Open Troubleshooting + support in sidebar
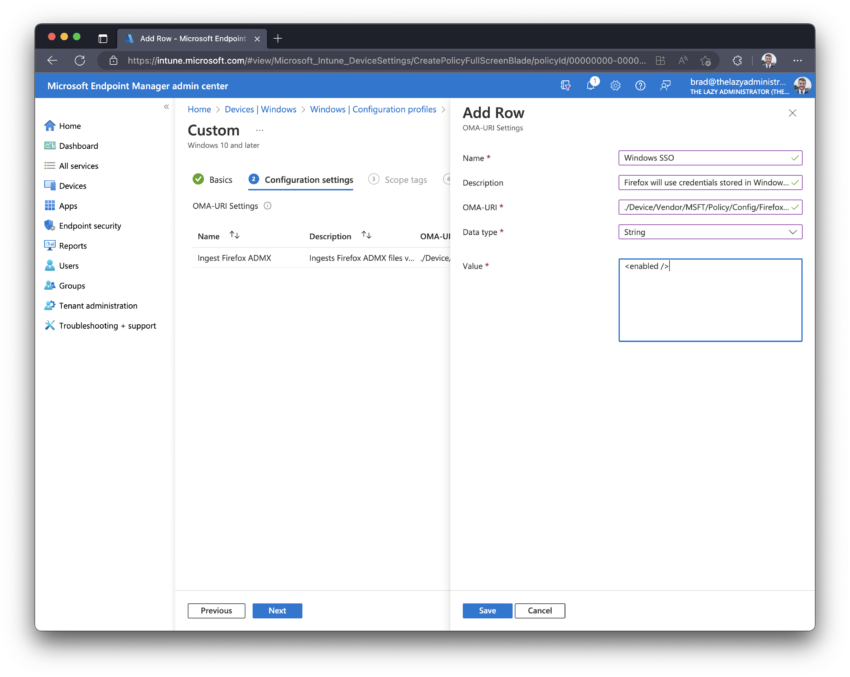Image resolution: width=850 pixels, height=677 pixels. [107, 326]
